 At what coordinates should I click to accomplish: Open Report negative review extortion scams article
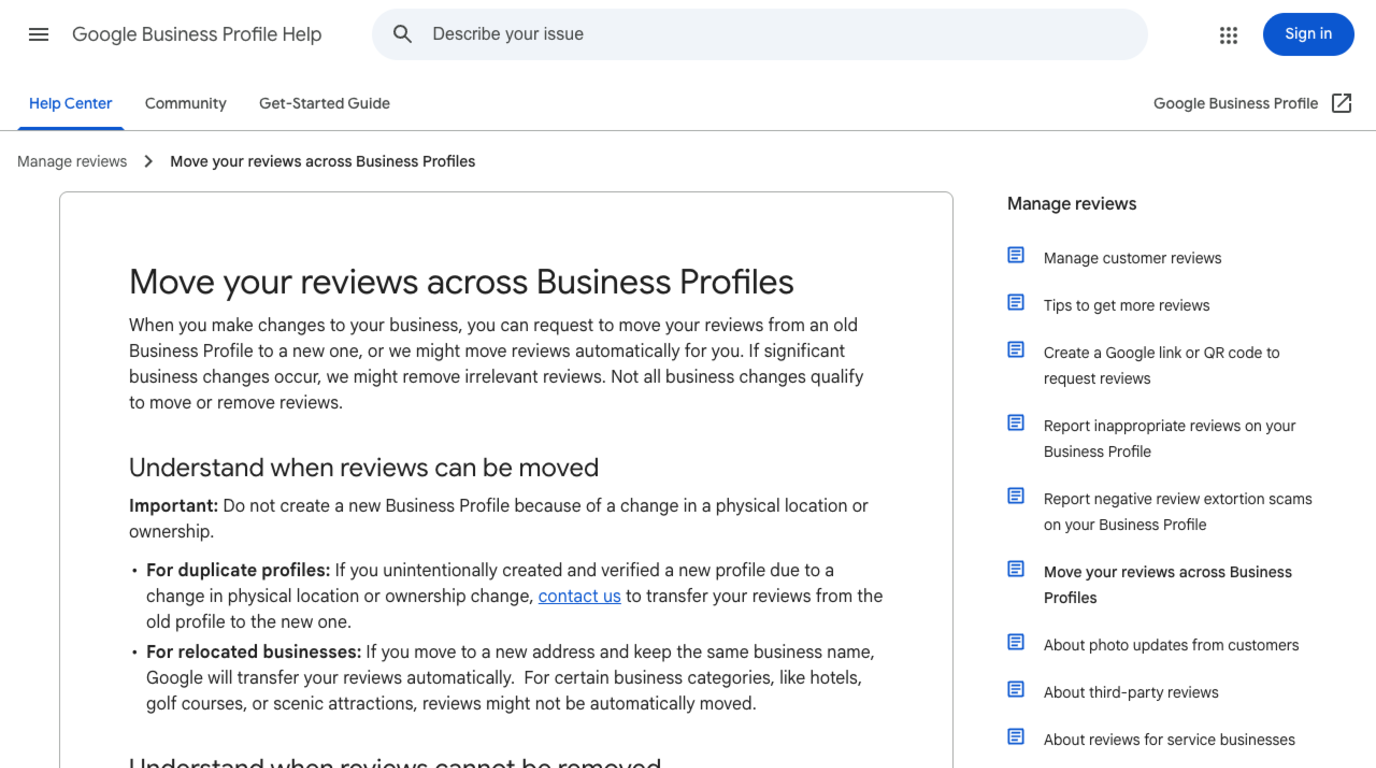tap(1177, 511)
